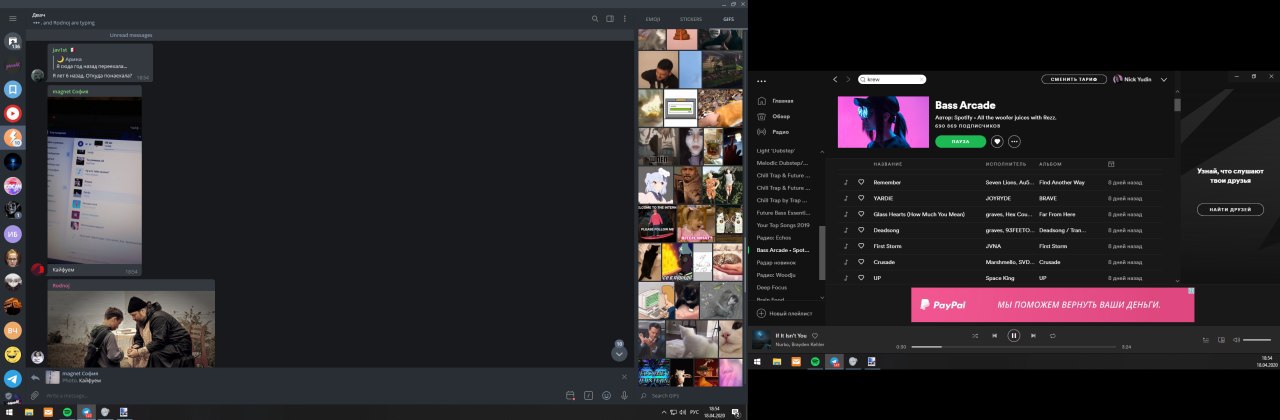
Task: Open scheduled messages calendar icon in Telegram
Action: pos(570,395)
